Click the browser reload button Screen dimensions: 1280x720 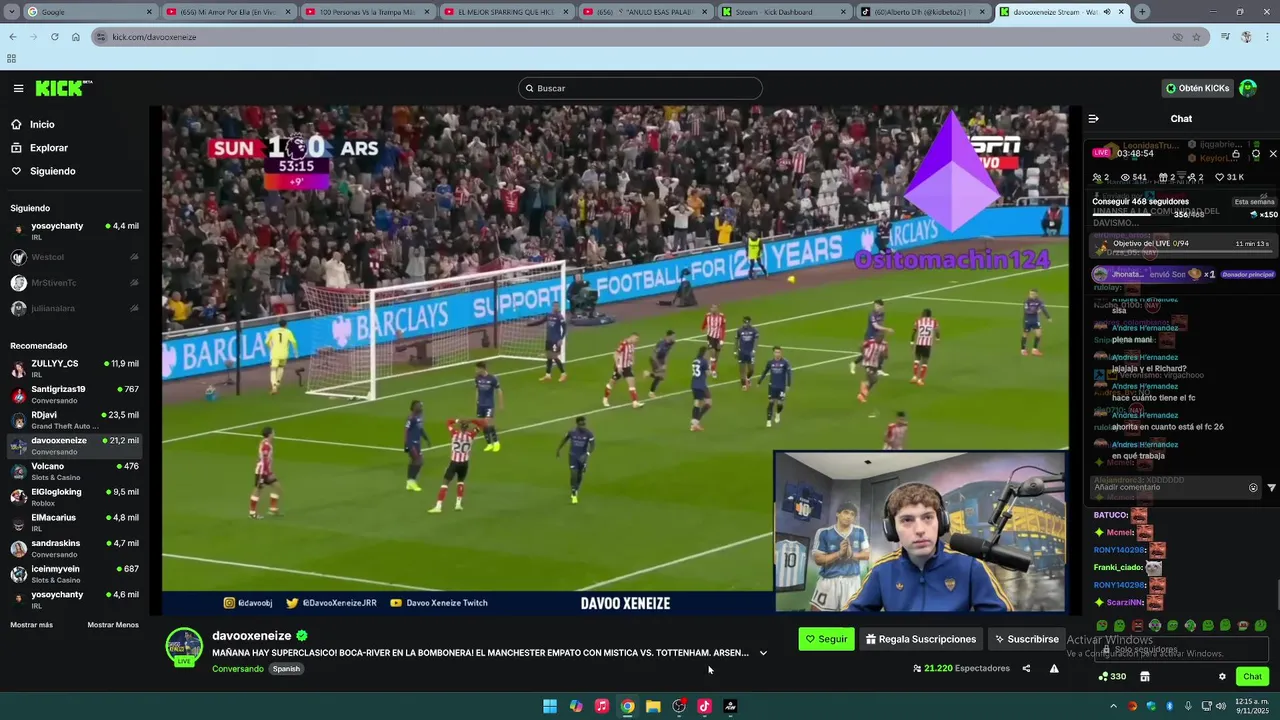54,37
